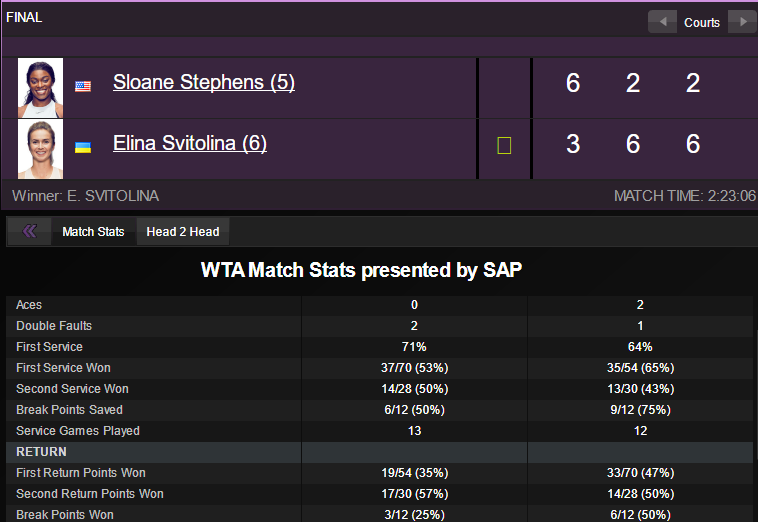This screenshot has height=522, width=758.
Task: Click the previous court left arrow
Action: (663, 22)
